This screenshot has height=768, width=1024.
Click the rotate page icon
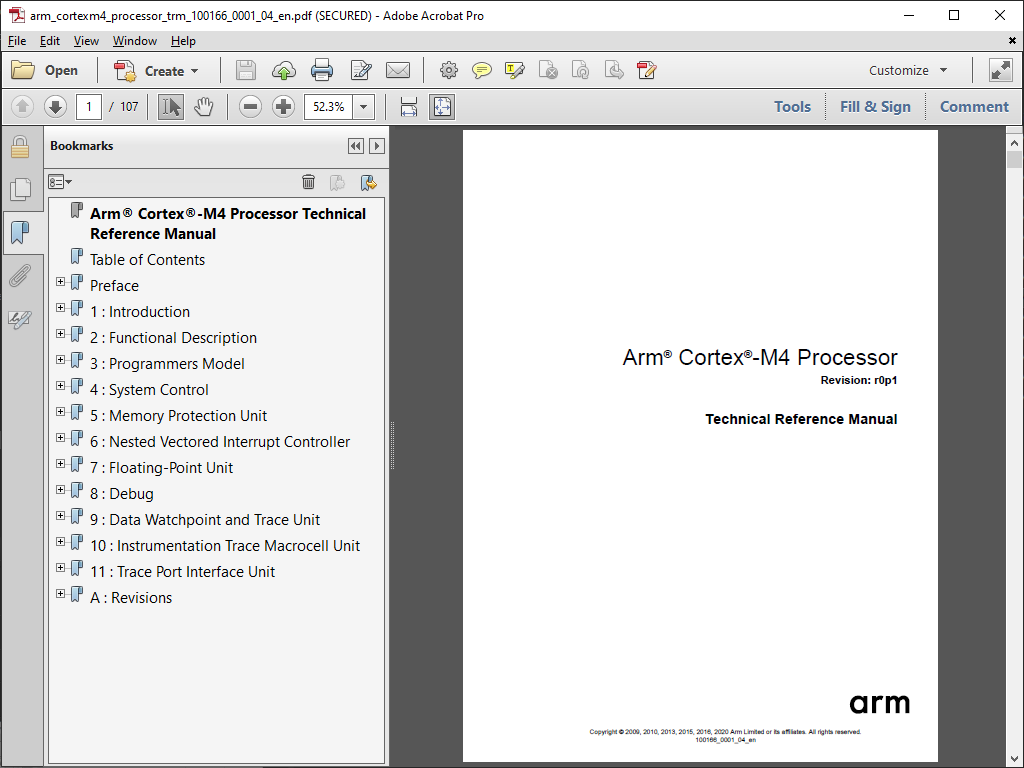pyautogui.click(x=581, y=71)
